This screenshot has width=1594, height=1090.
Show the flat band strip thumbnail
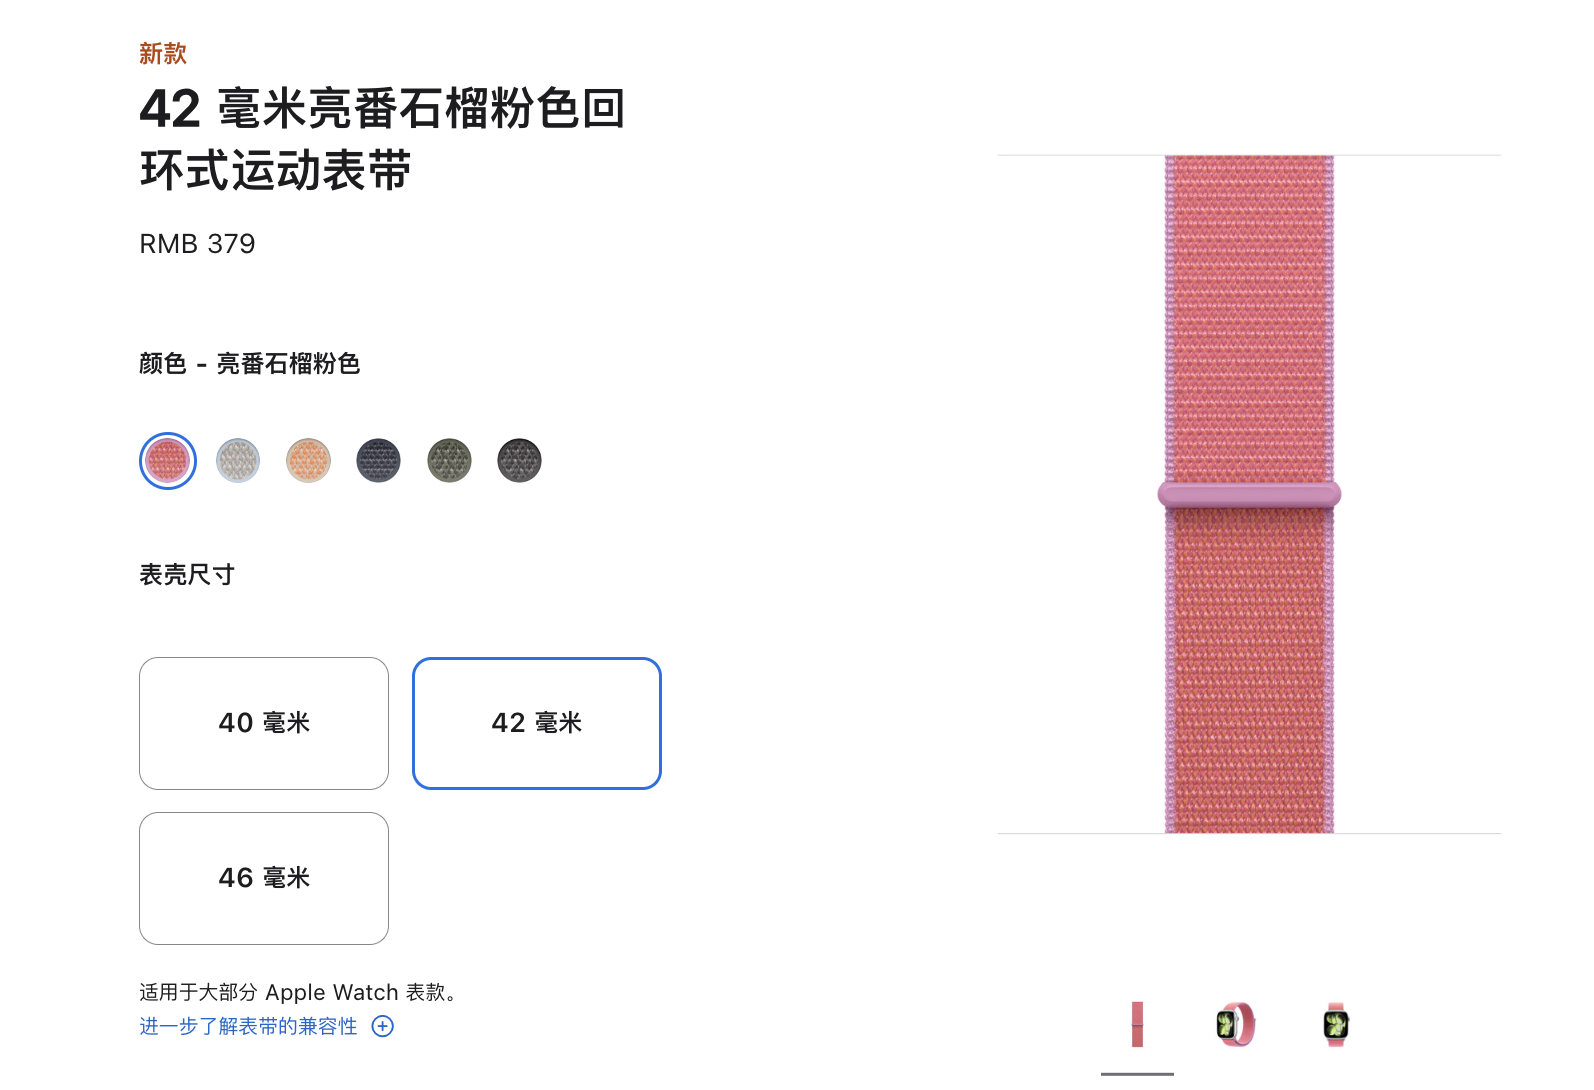[1137, 1025]
